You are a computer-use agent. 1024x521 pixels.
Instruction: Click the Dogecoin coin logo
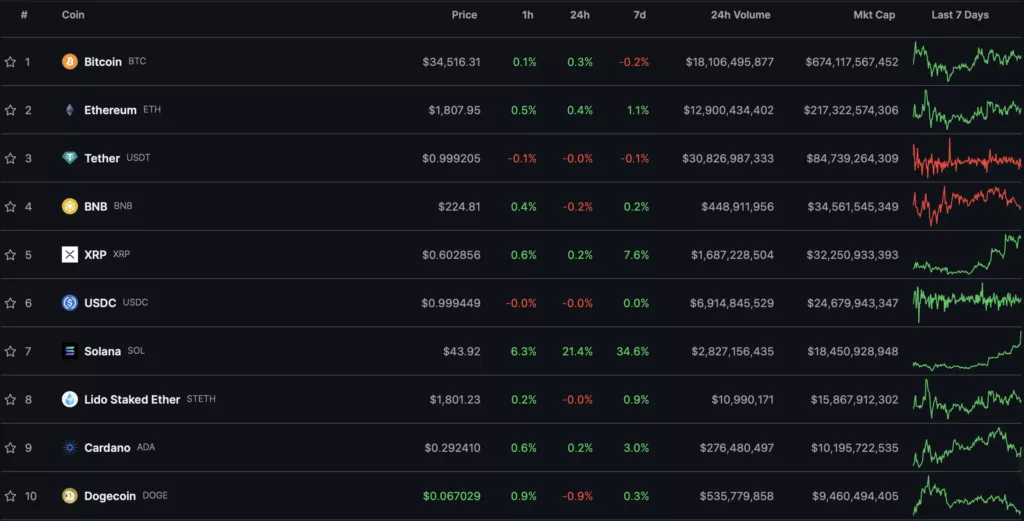pyautogui.click(x=70, y=496)
